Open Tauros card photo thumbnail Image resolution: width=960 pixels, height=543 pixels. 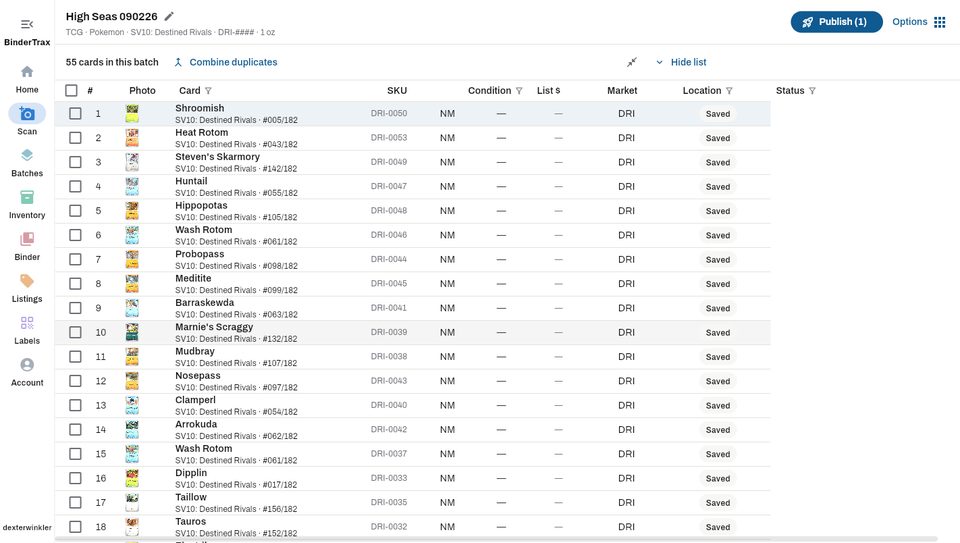pos(132,526)
